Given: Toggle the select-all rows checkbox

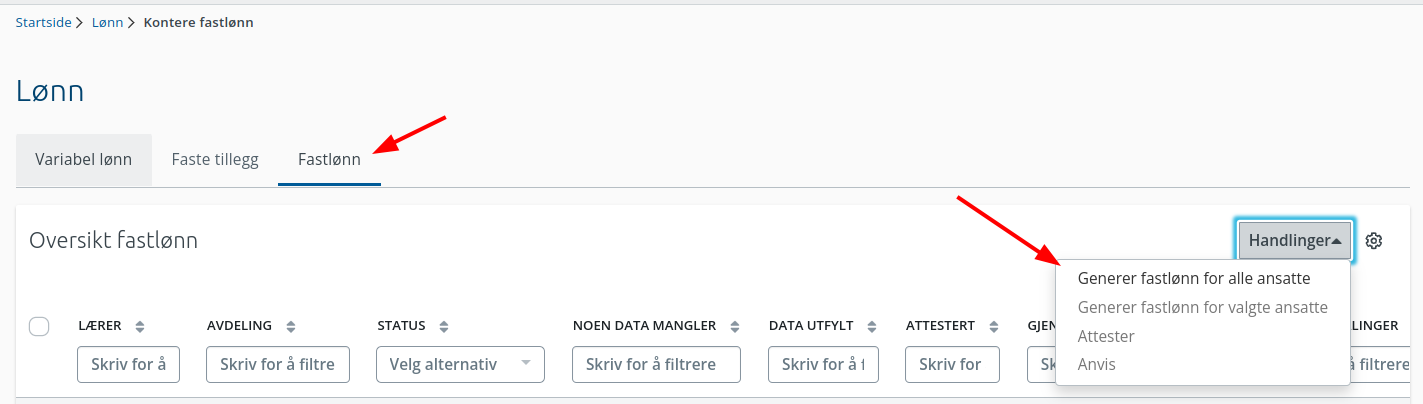Looking at the screenshot, I should click(39, 326).
